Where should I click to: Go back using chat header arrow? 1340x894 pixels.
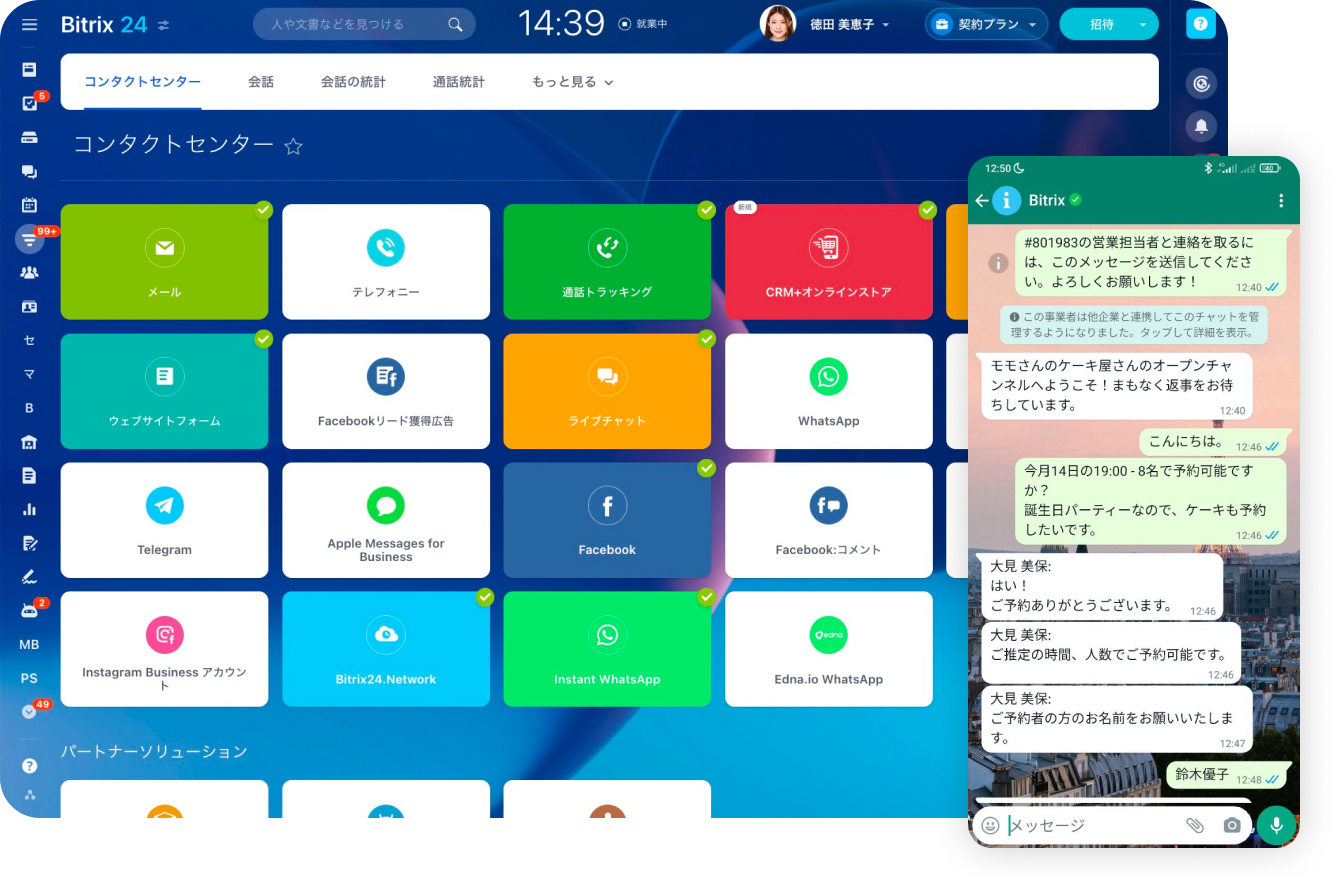pyautogui.click(x=981, y=201)
